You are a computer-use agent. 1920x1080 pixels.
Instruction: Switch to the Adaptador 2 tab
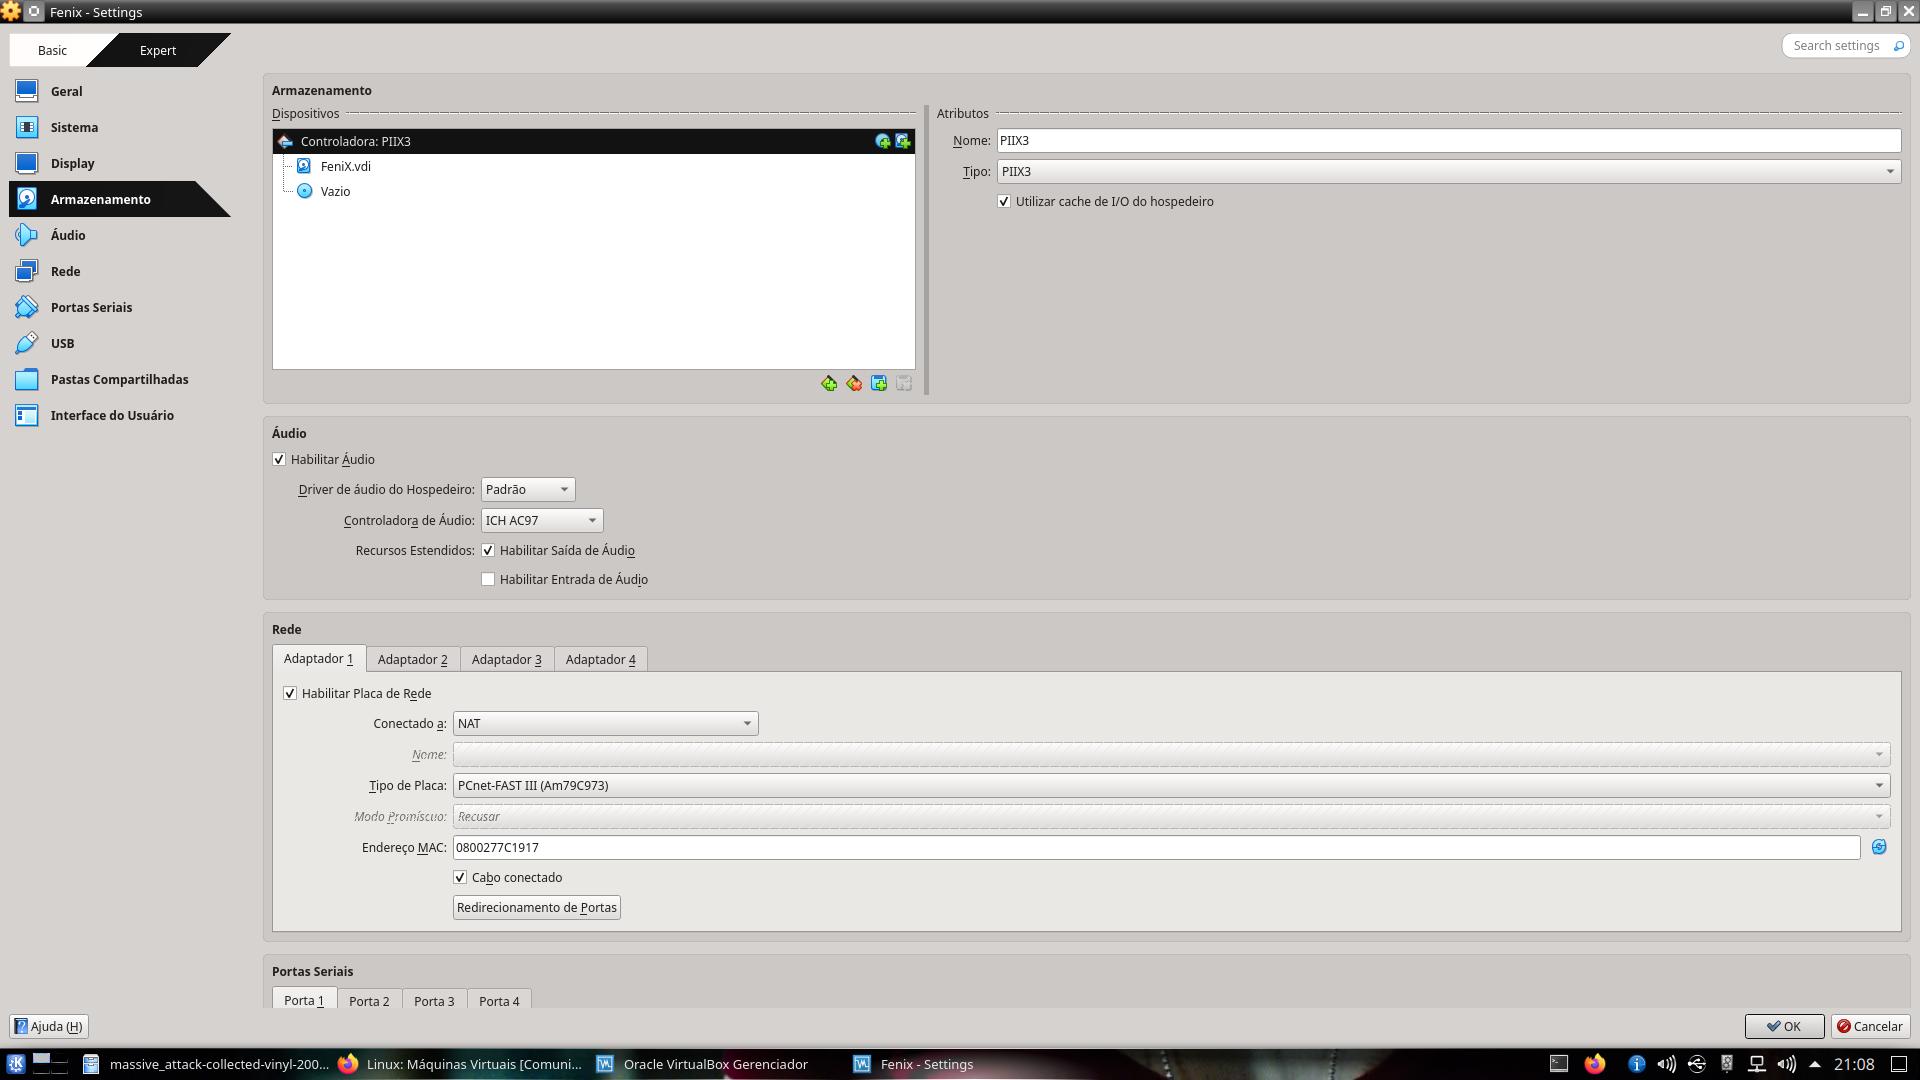[x=412, y=659]
